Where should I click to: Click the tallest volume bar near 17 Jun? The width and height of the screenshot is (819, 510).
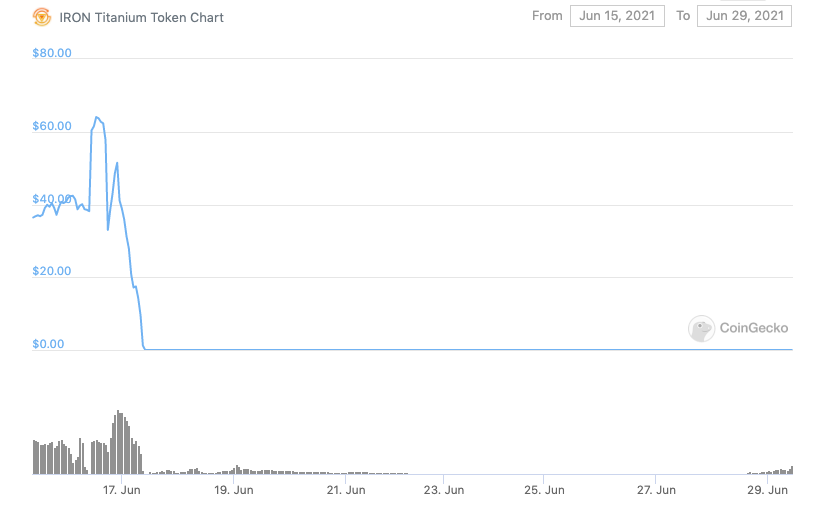pos(118,441)
